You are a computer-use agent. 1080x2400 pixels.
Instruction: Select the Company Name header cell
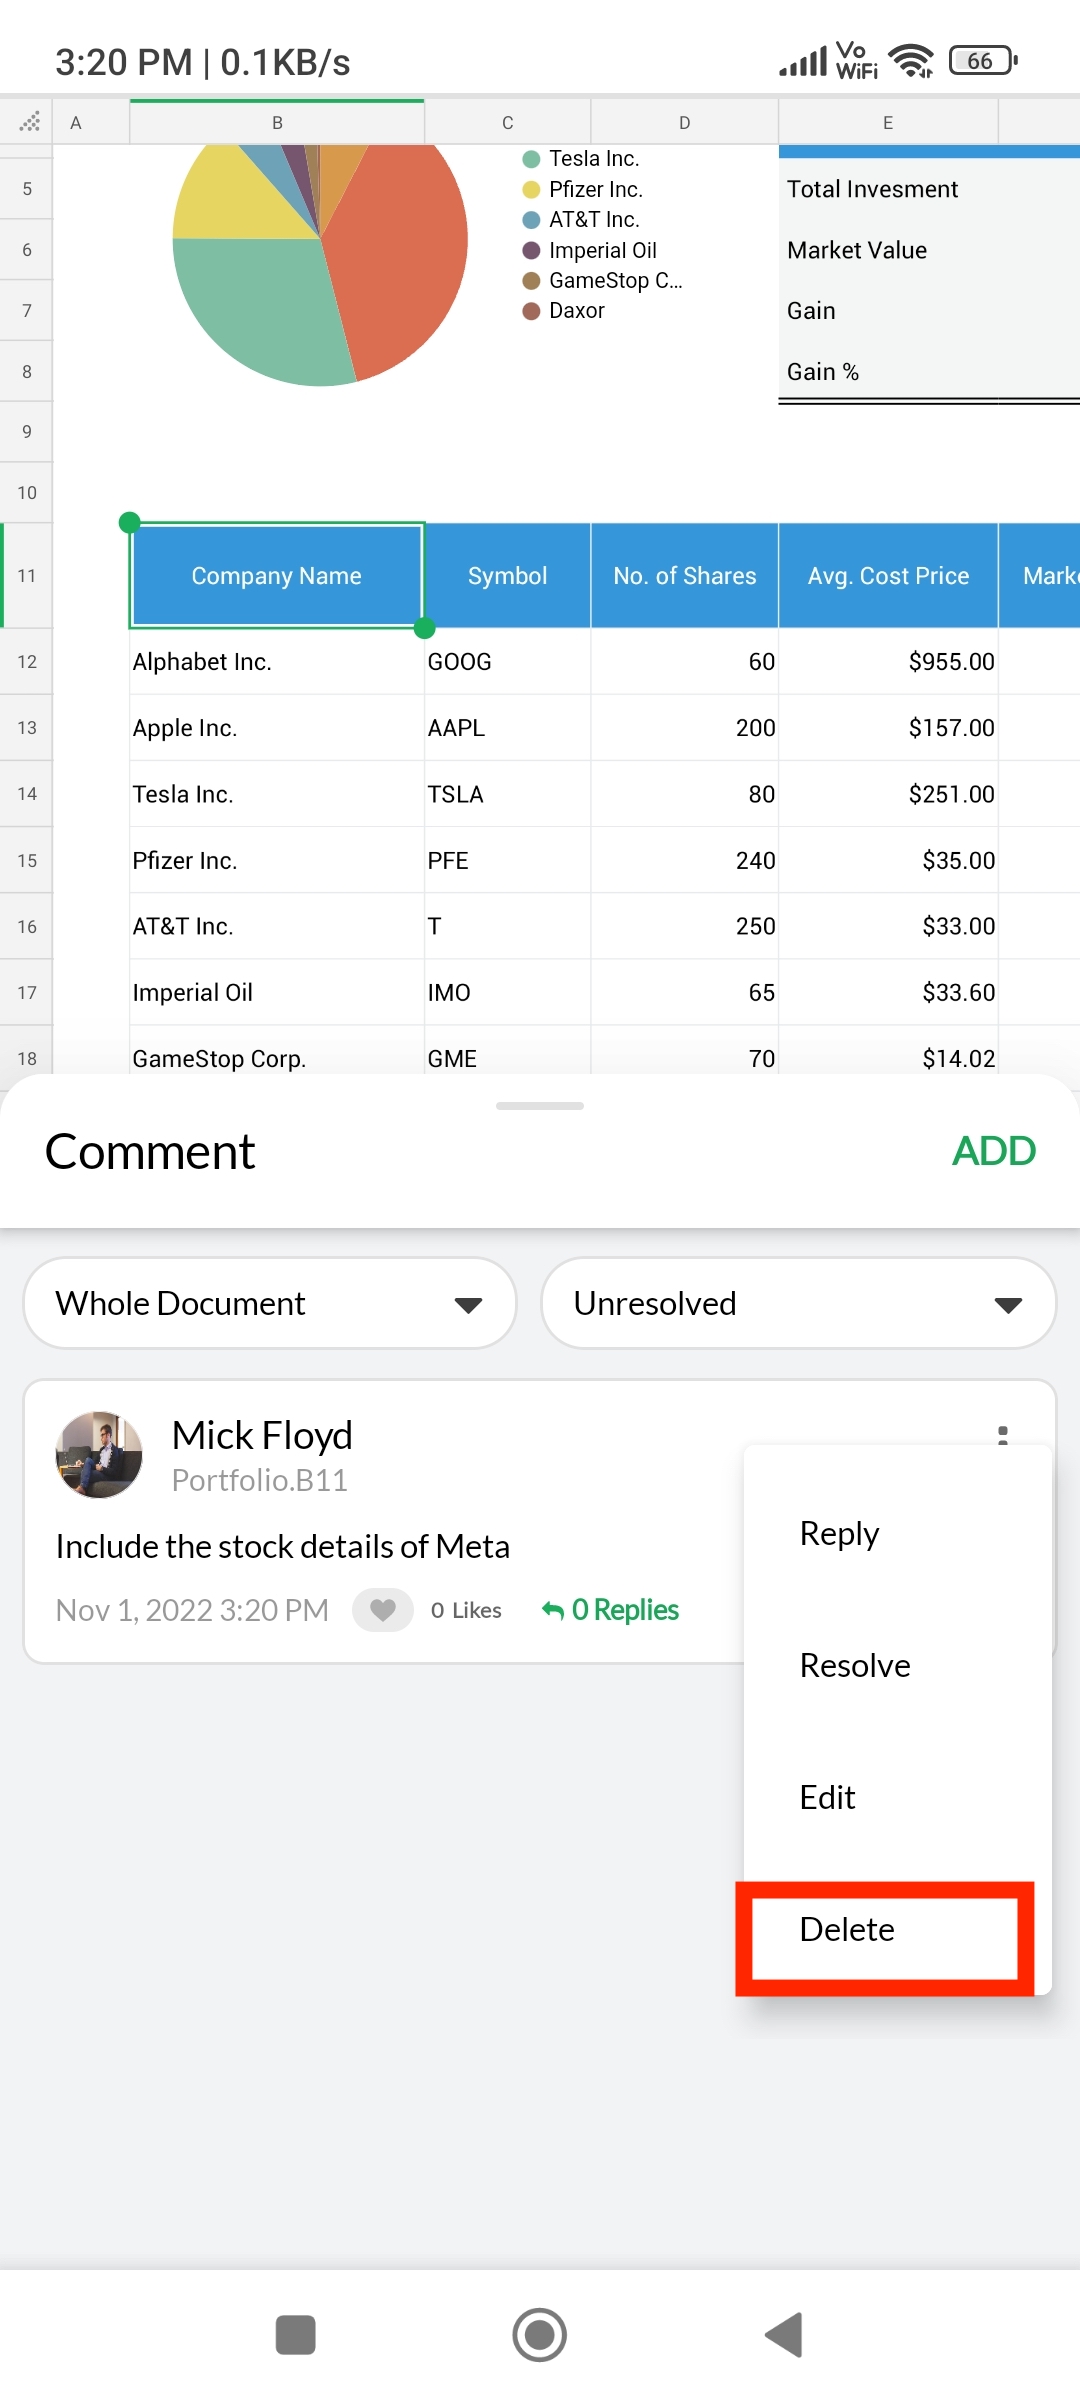click(277, 576)
